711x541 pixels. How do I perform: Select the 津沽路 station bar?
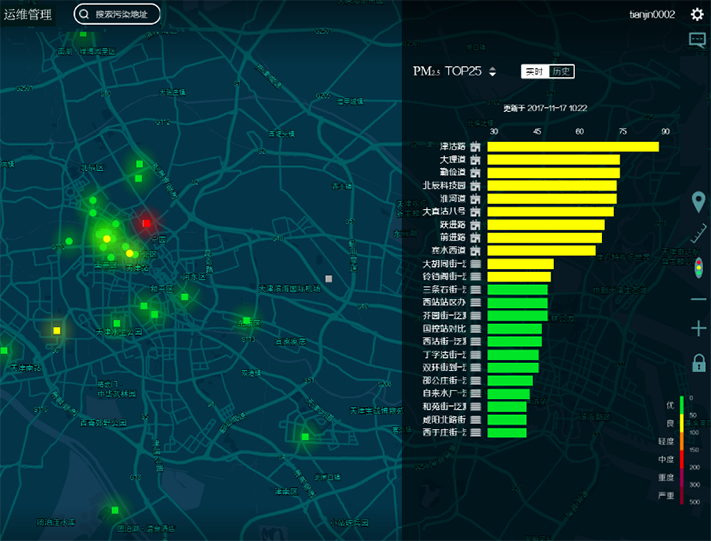click(573, 147)
